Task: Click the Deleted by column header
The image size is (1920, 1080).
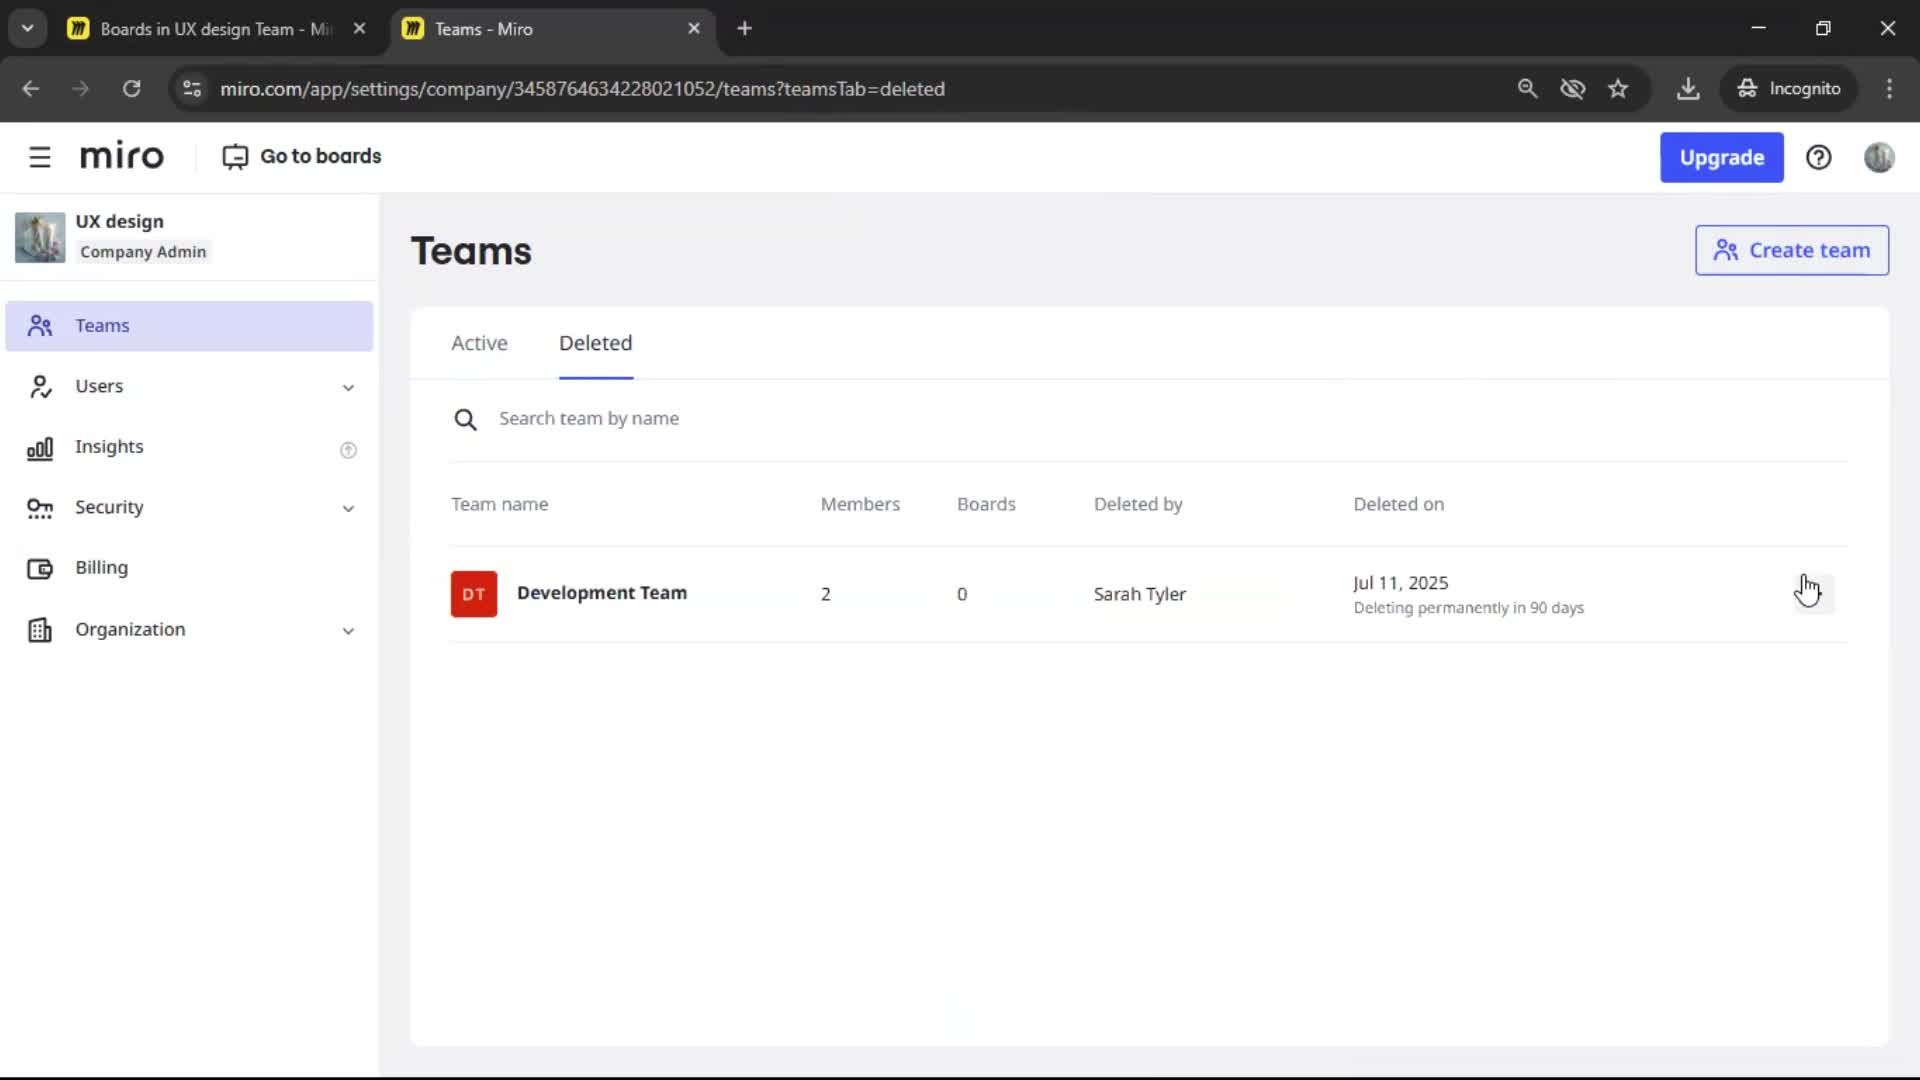Action: [x=1138, y=504]
